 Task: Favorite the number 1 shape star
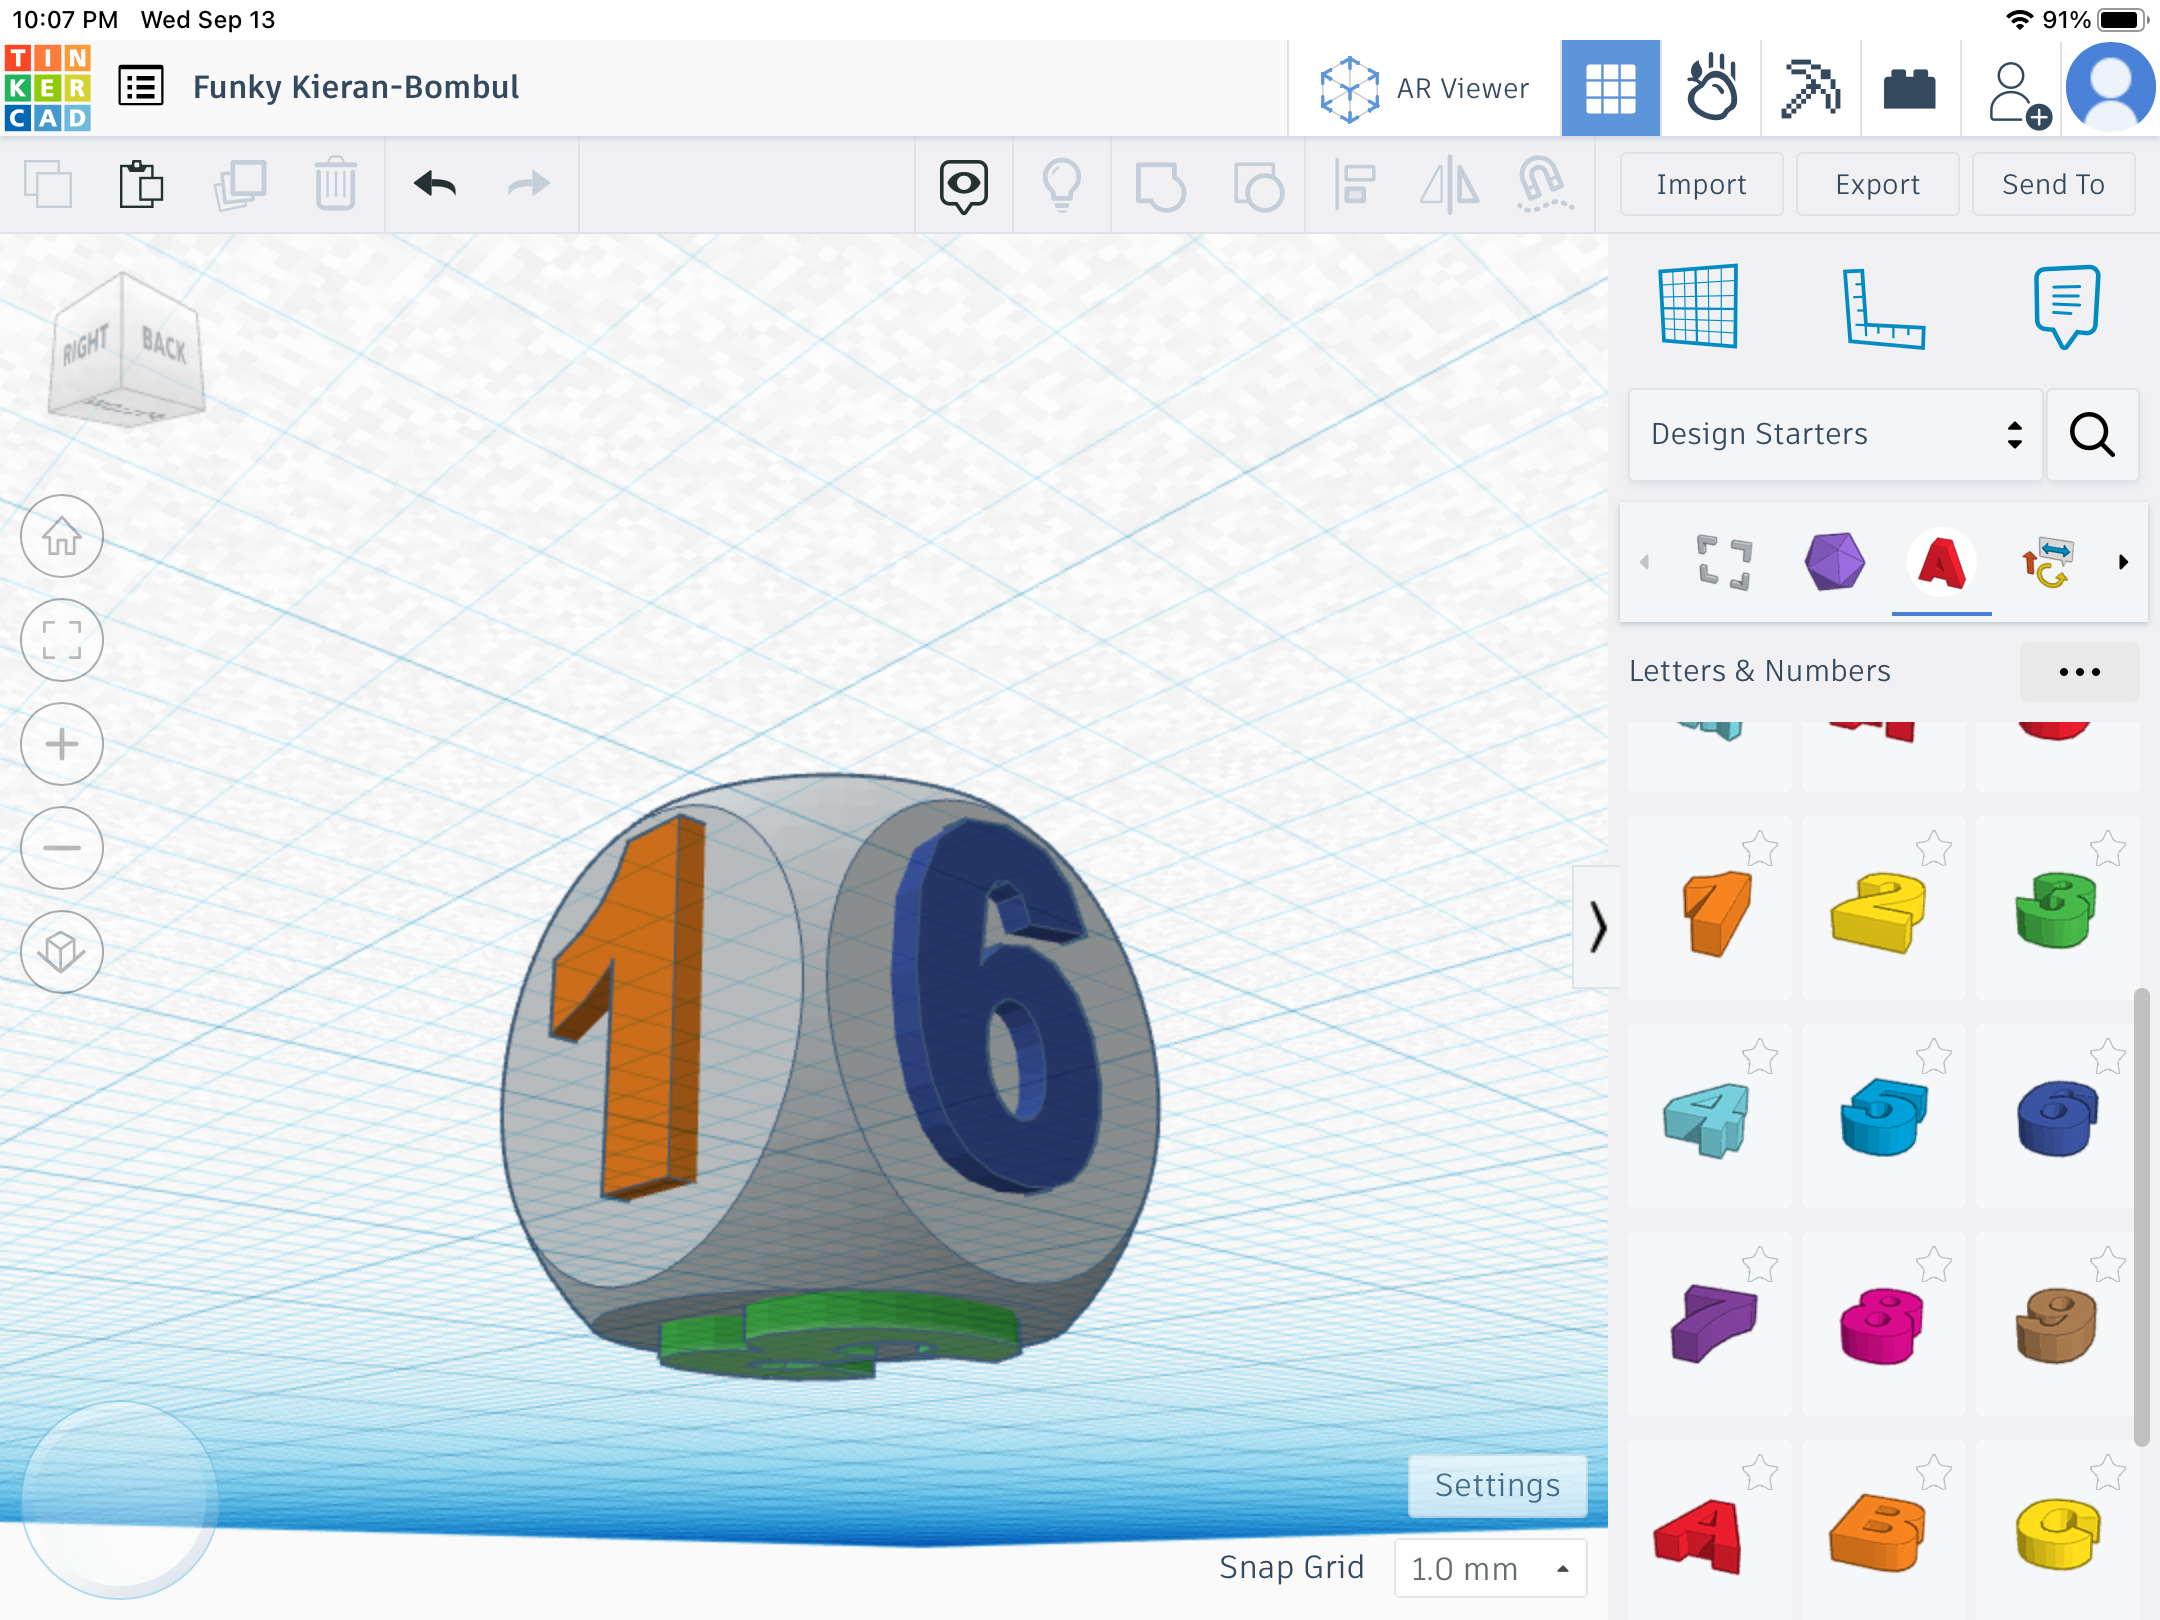[x=1760, y=849]
